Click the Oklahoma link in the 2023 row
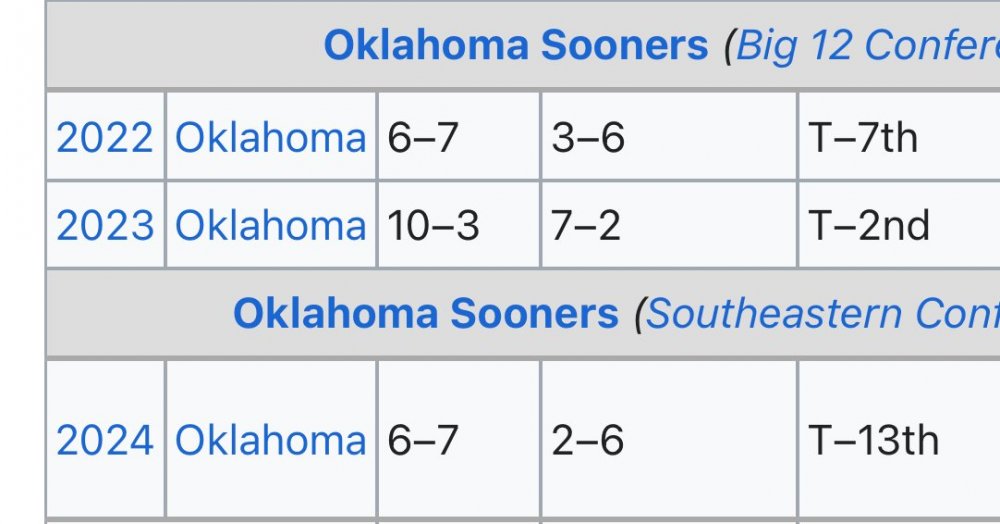The image size is (1000, 524). click(x=271, y=225)
